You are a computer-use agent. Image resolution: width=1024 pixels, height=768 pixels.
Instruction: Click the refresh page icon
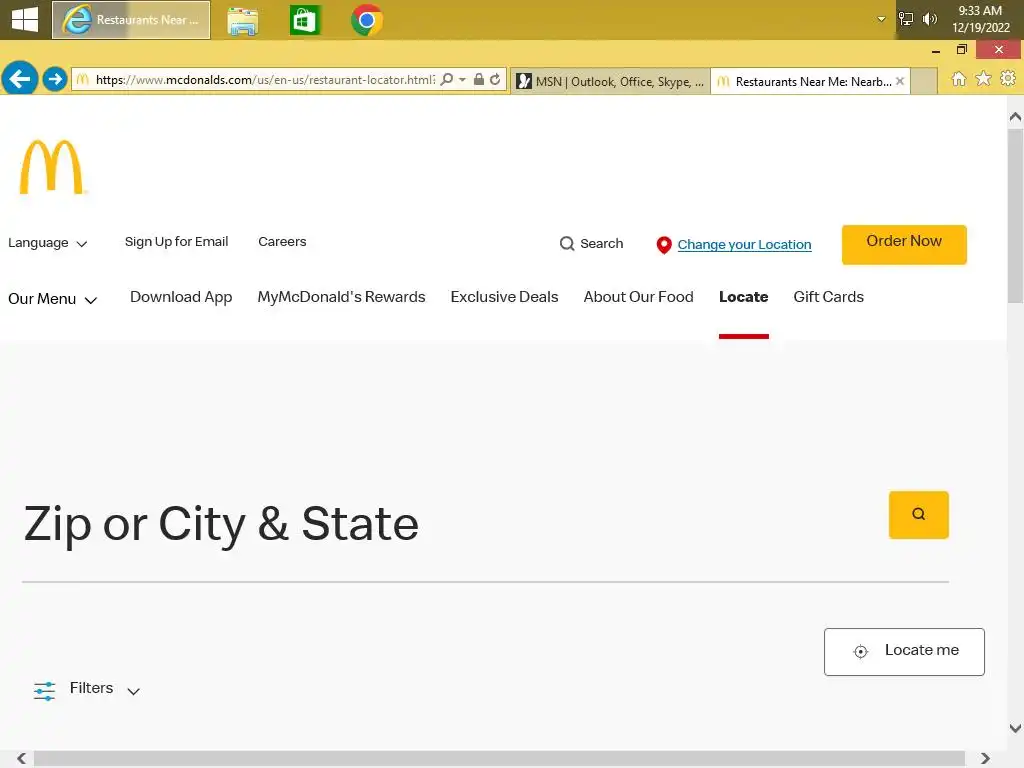(495, 79)
